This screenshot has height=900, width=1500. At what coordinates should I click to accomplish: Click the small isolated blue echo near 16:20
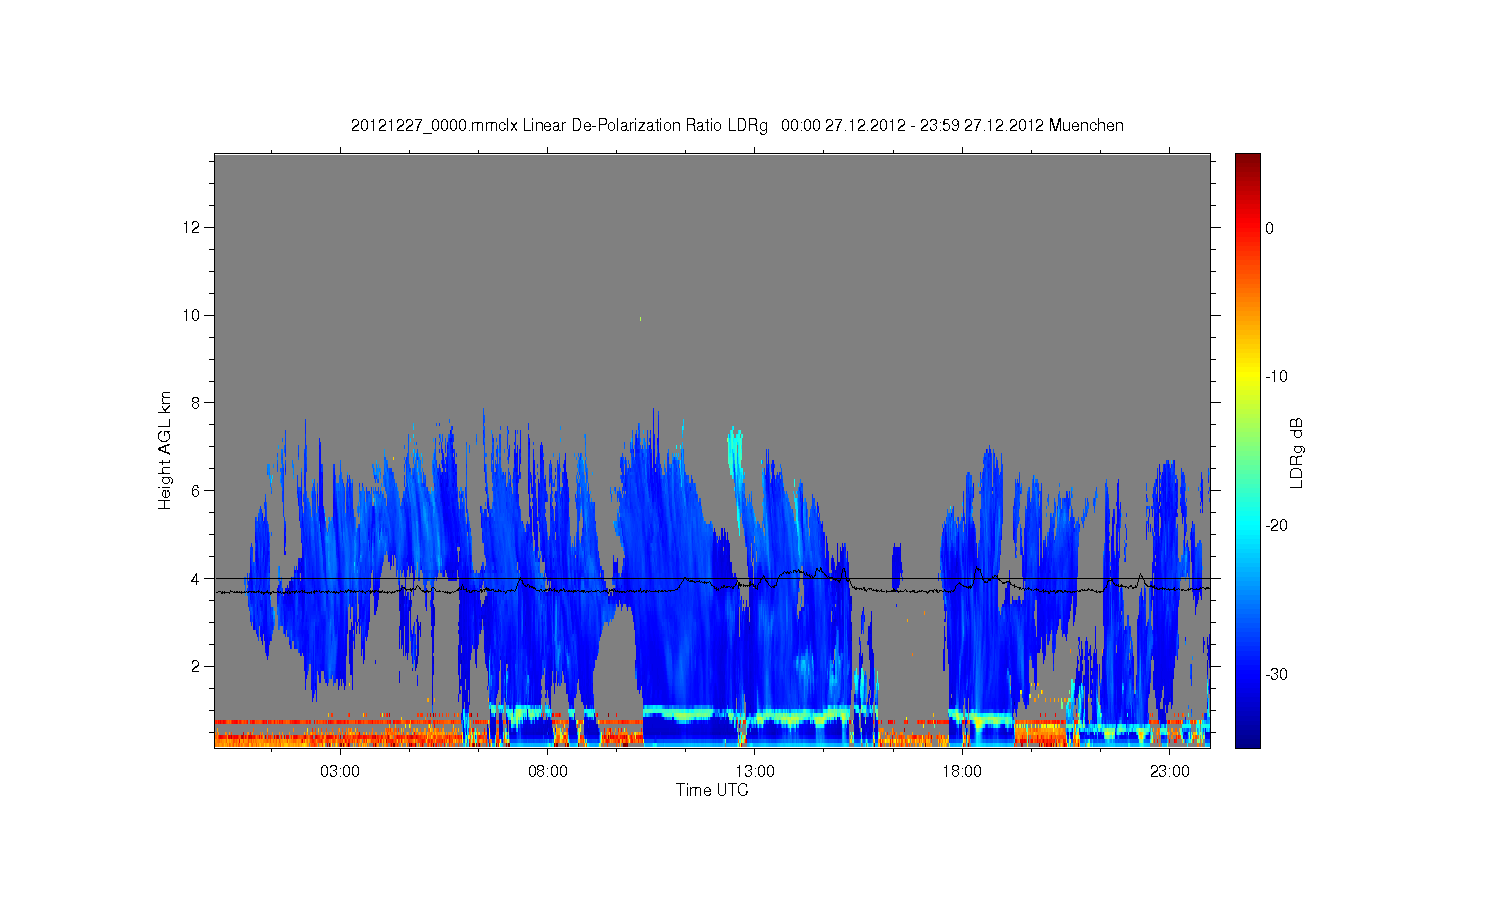[x=896, y=566]
